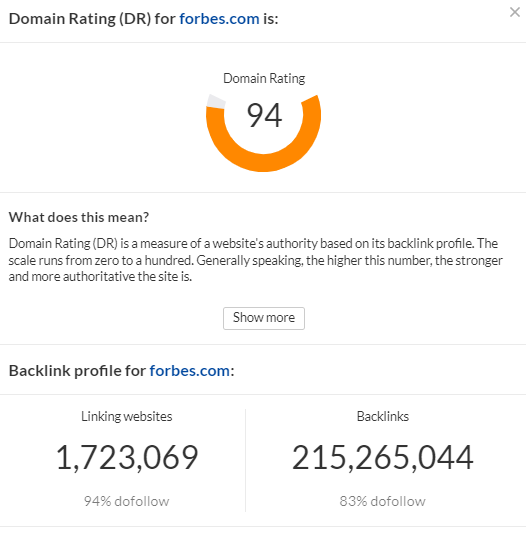Click the Domain Rating label above gauge

pos(264,79)
